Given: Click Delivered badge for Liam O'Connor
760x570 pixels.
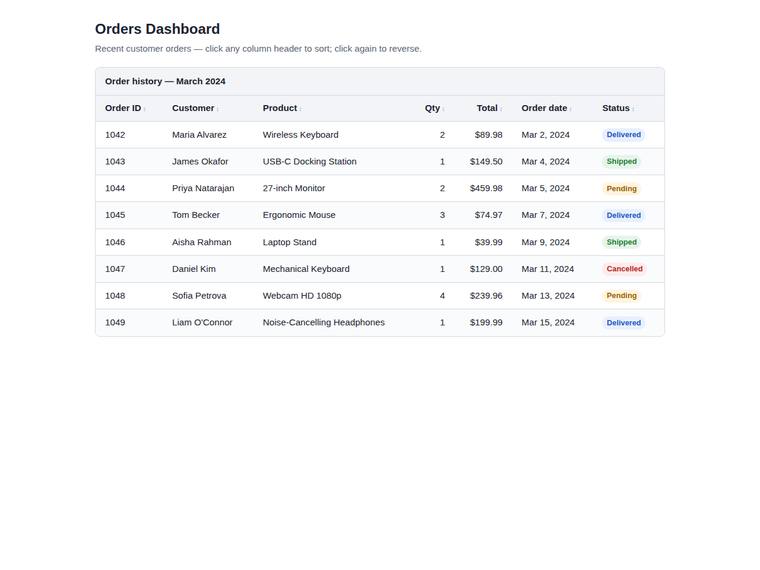Looking at the screenshot, I should 623,323.
